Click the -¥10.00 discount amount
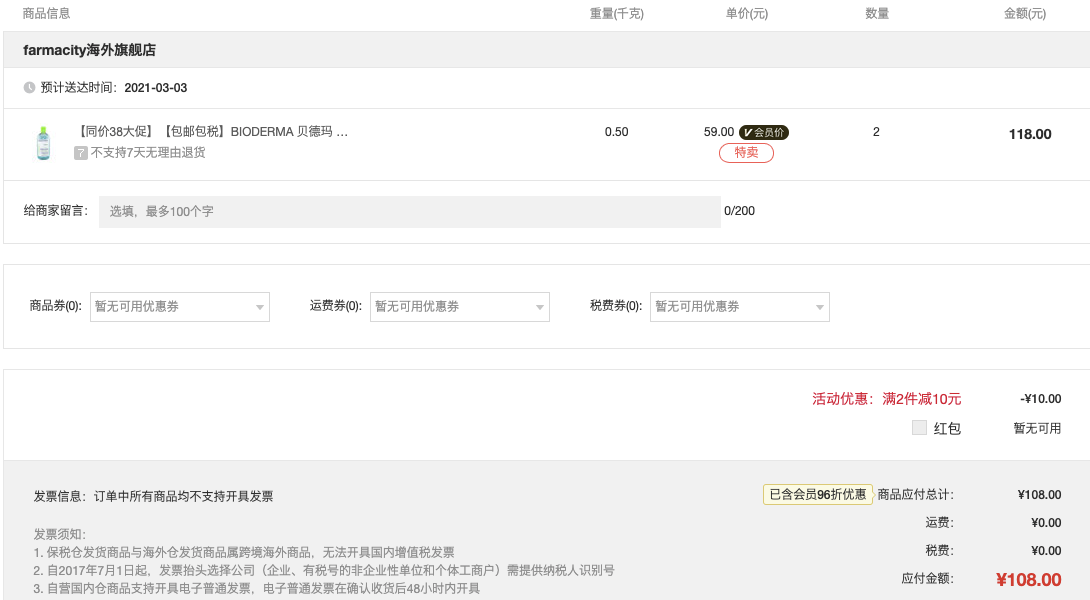 1041,398
